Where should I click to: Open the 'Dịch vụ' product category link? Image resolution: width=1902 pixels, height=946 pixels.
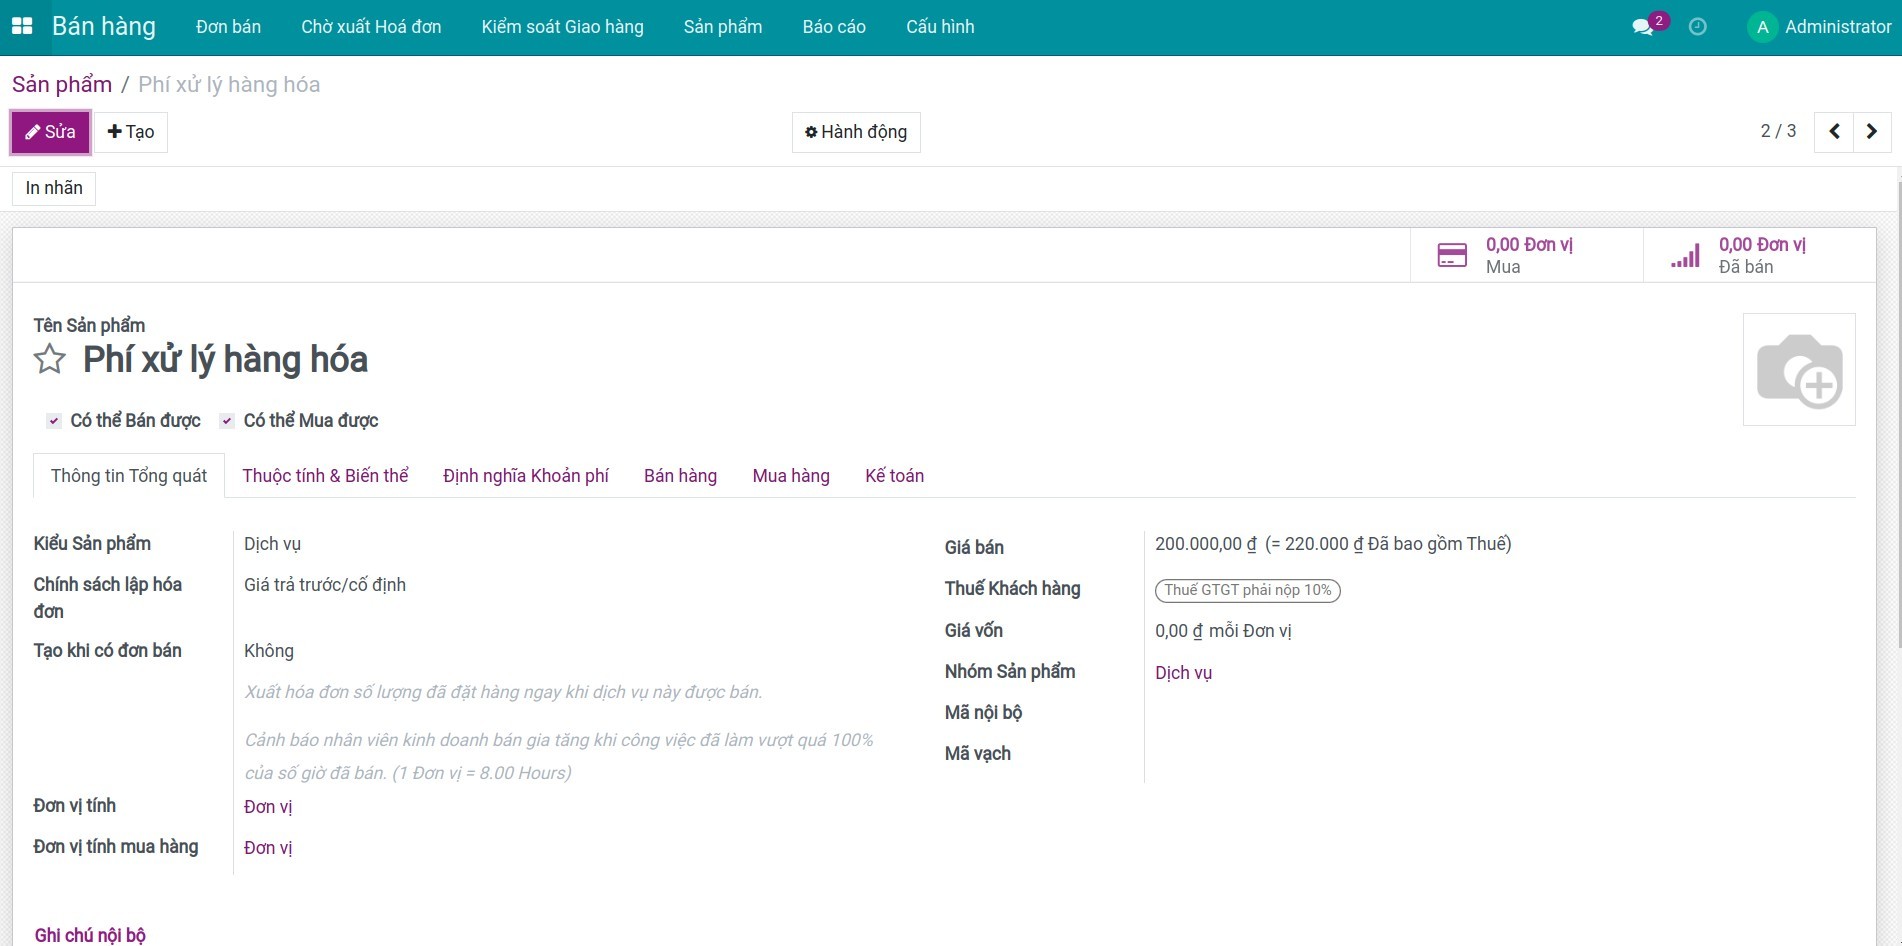click(x=1183, y=673)
